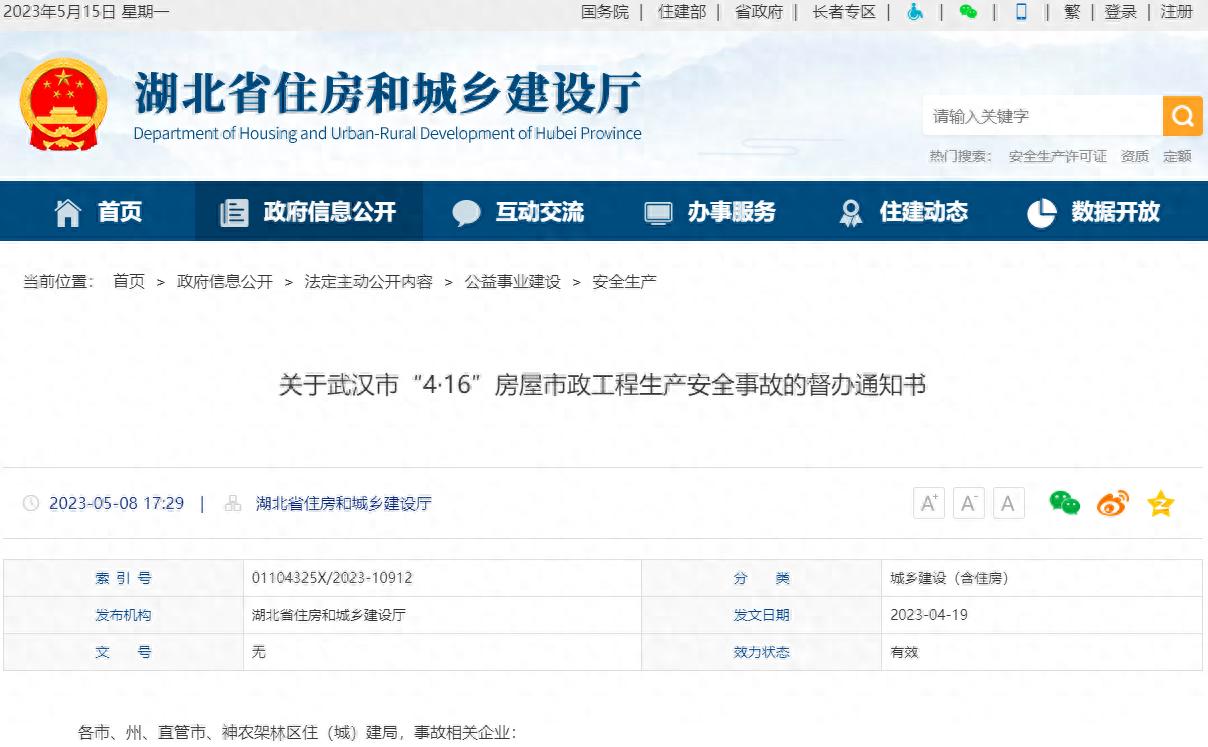The width and height of the screenshot is (1208, 747).
Task: Open the 安全生产许可证 hot search link
Action: pos(1057,156)
